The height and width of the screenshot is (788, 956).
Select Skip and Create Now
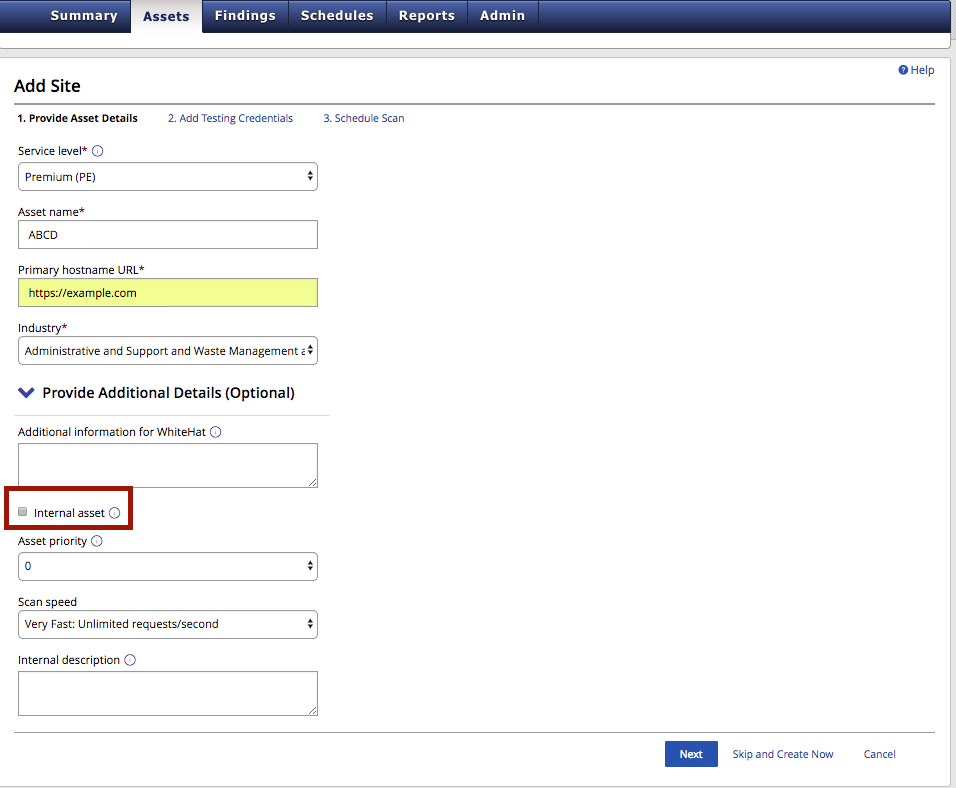783,753
